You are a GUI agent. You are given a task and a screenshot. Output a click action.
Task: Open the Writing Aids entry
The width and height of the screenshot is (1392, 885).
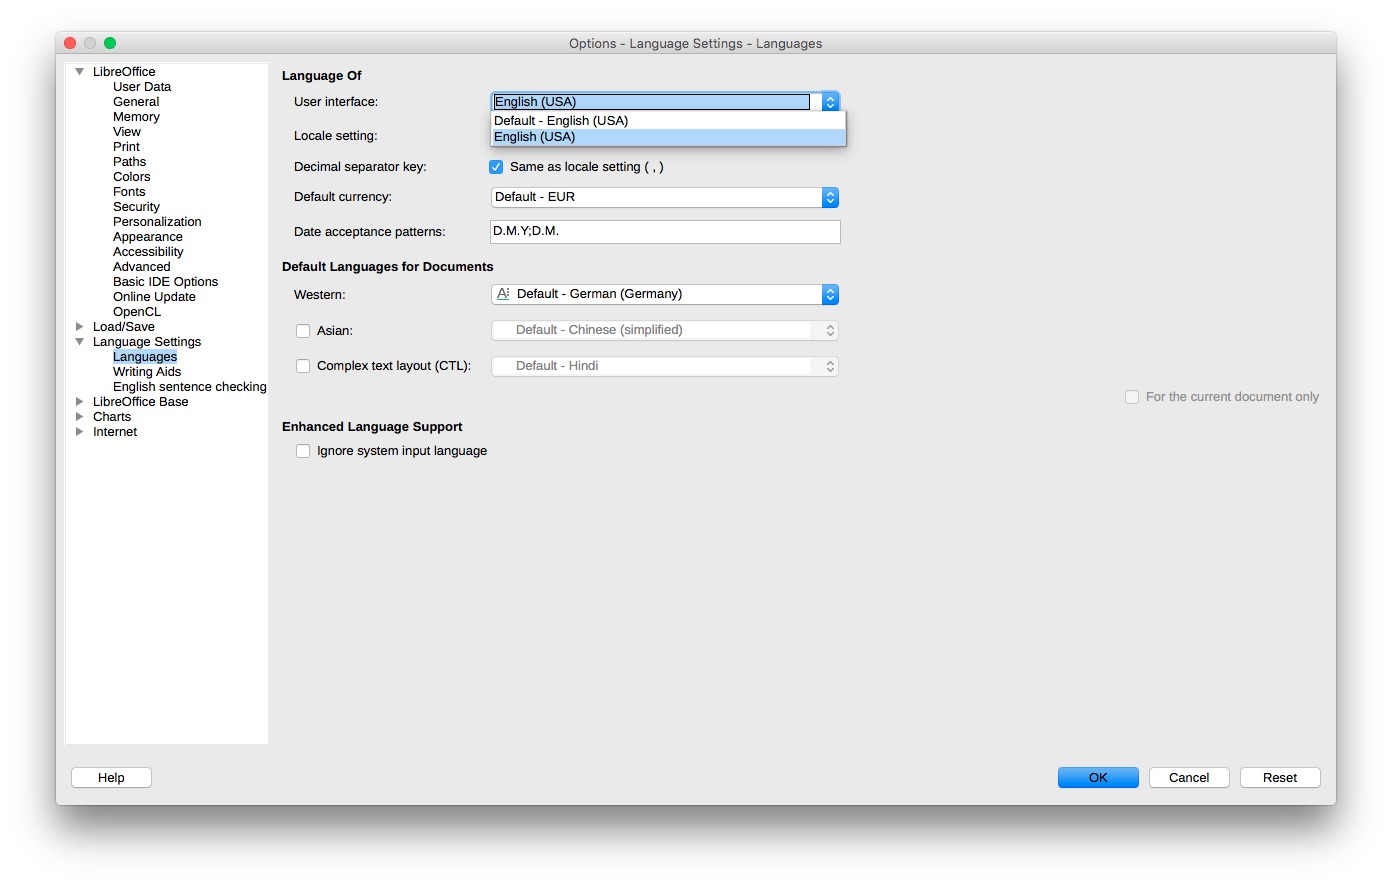click(x=147, y=372)
